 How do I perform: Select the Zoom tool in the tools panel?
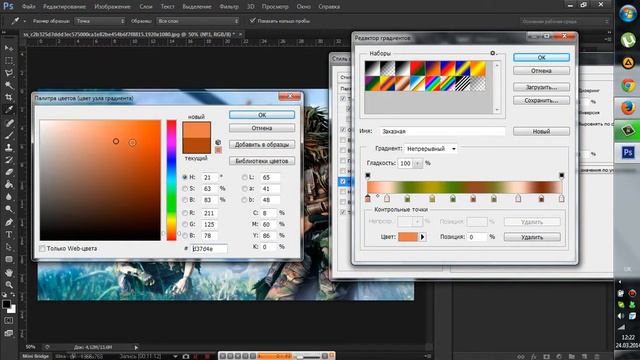tap(9, 284)
